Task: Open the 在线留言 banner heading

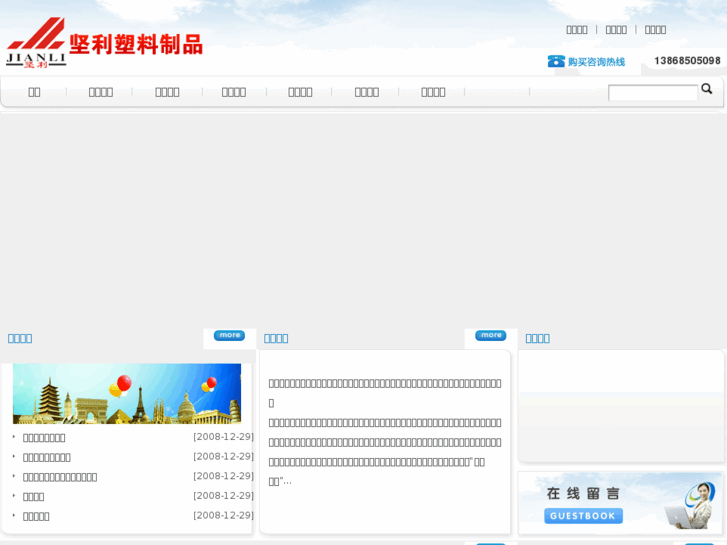Action: point(583,494)
